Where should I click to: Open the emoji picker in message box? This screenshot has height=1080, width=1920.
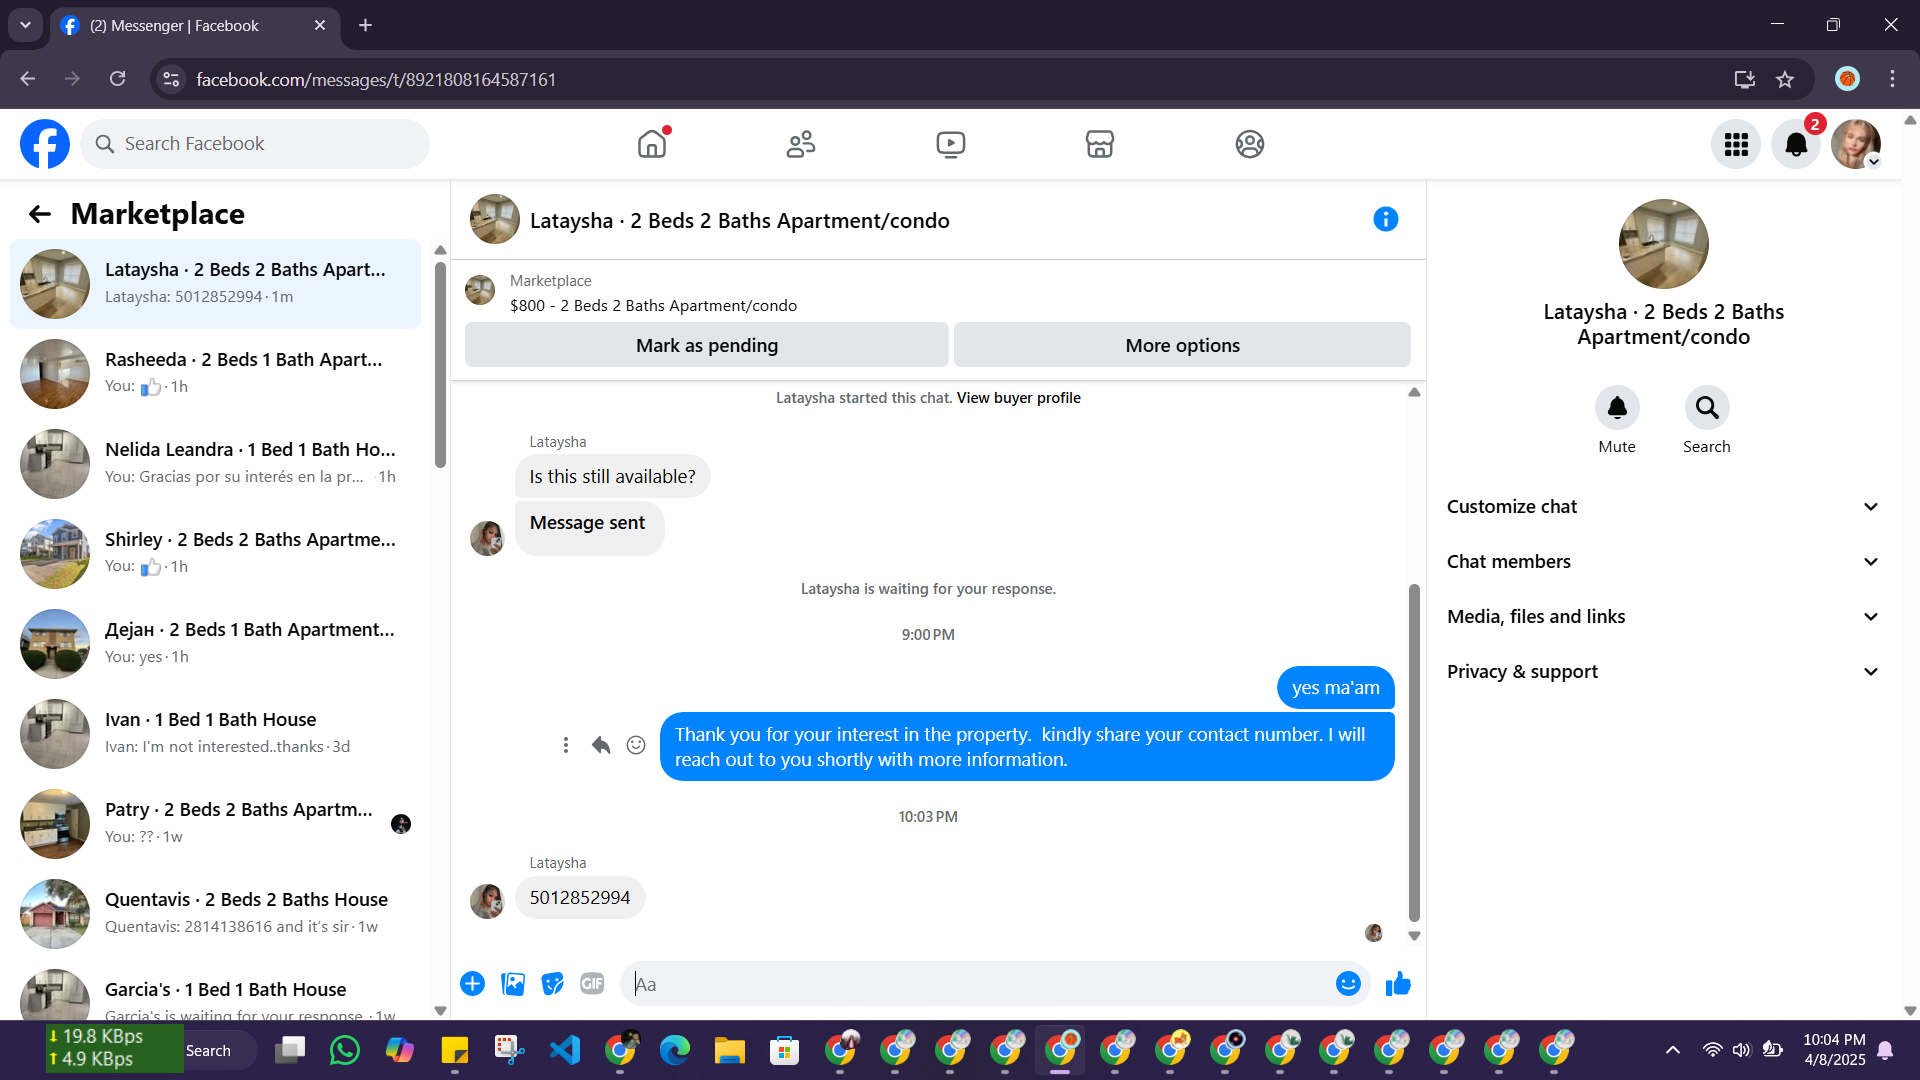pyautogui.click(x=1347, y=984)
